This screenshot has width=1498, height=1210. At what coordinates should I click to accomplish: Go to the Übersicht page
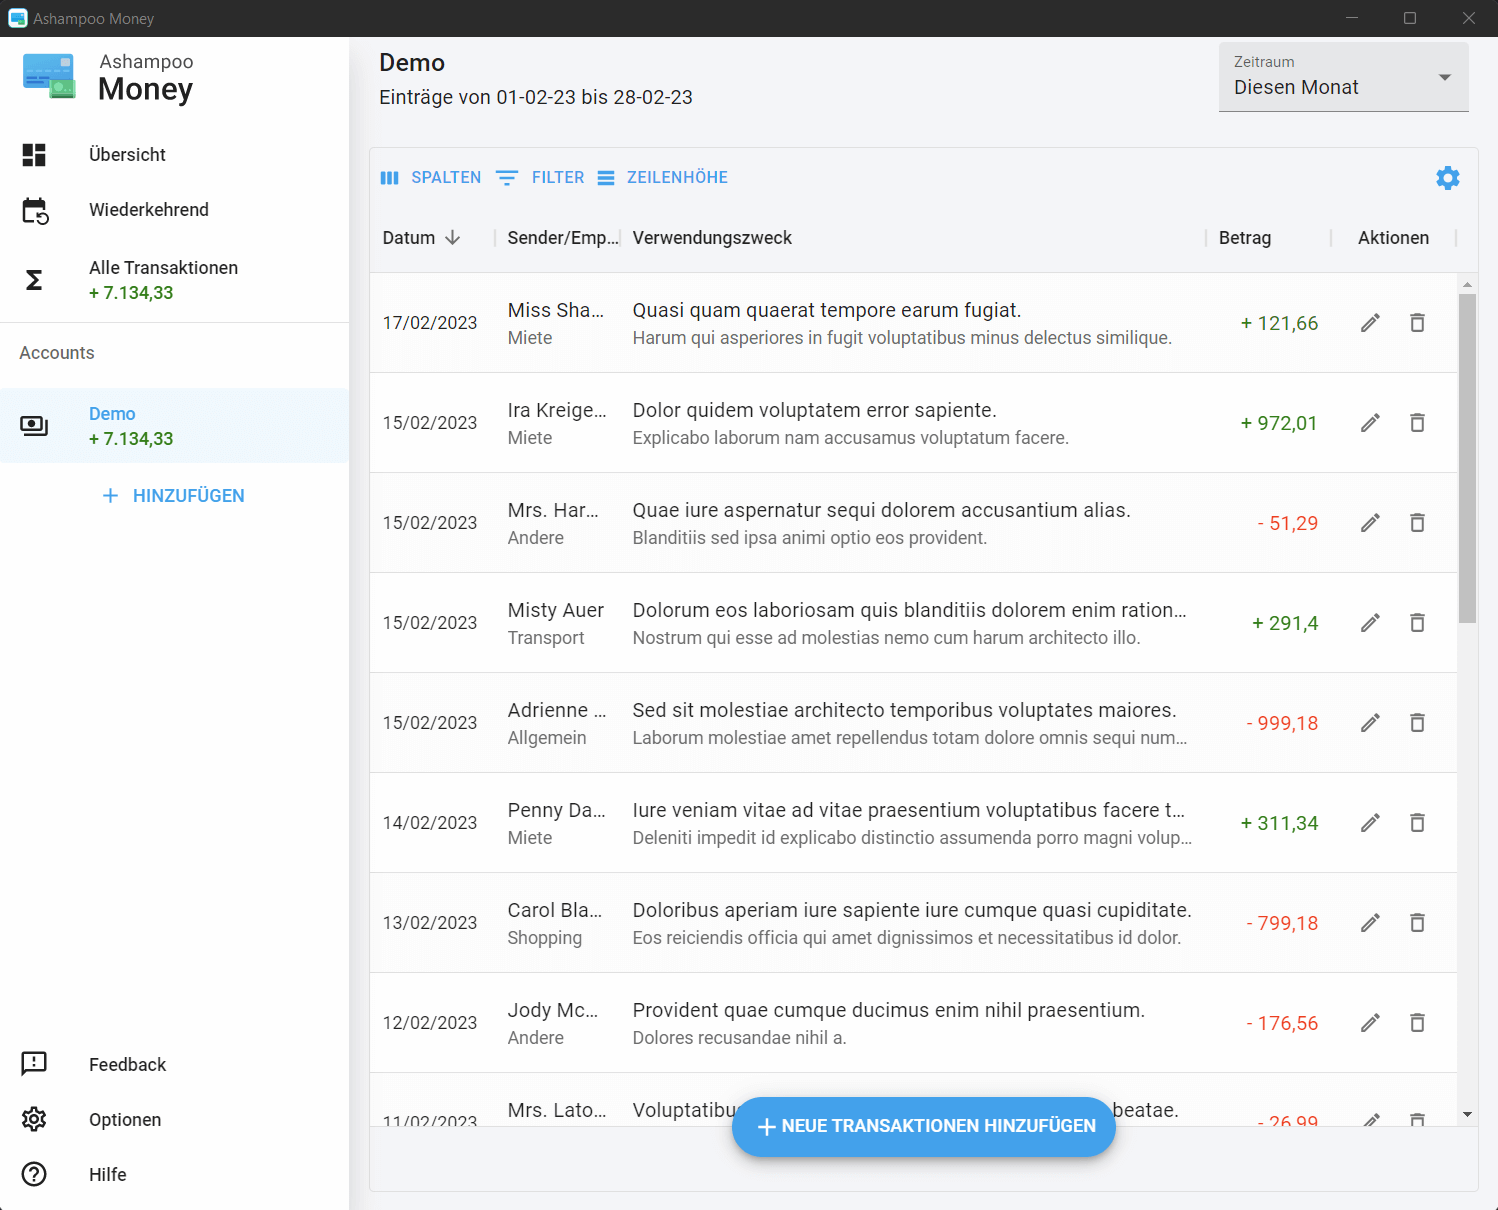[127, 155]
